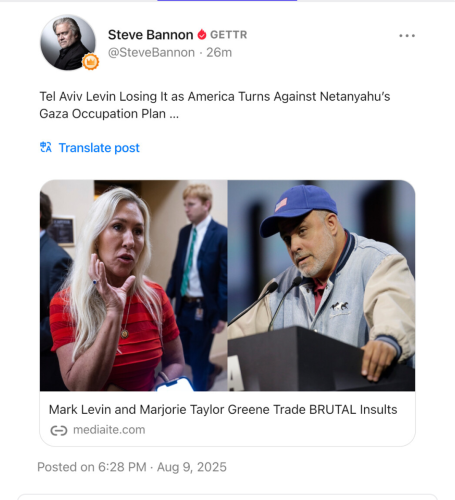
Task: Click the Posted on 6:28 PM date line
Action: (x=132, y=467)
